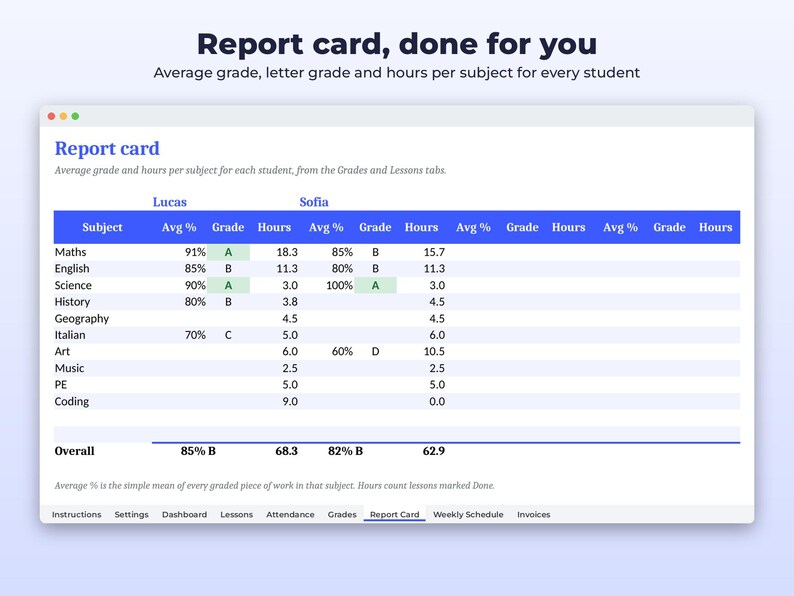
Task: Click Lucas's overall 85% B
Action: click(x=198, y=451)
